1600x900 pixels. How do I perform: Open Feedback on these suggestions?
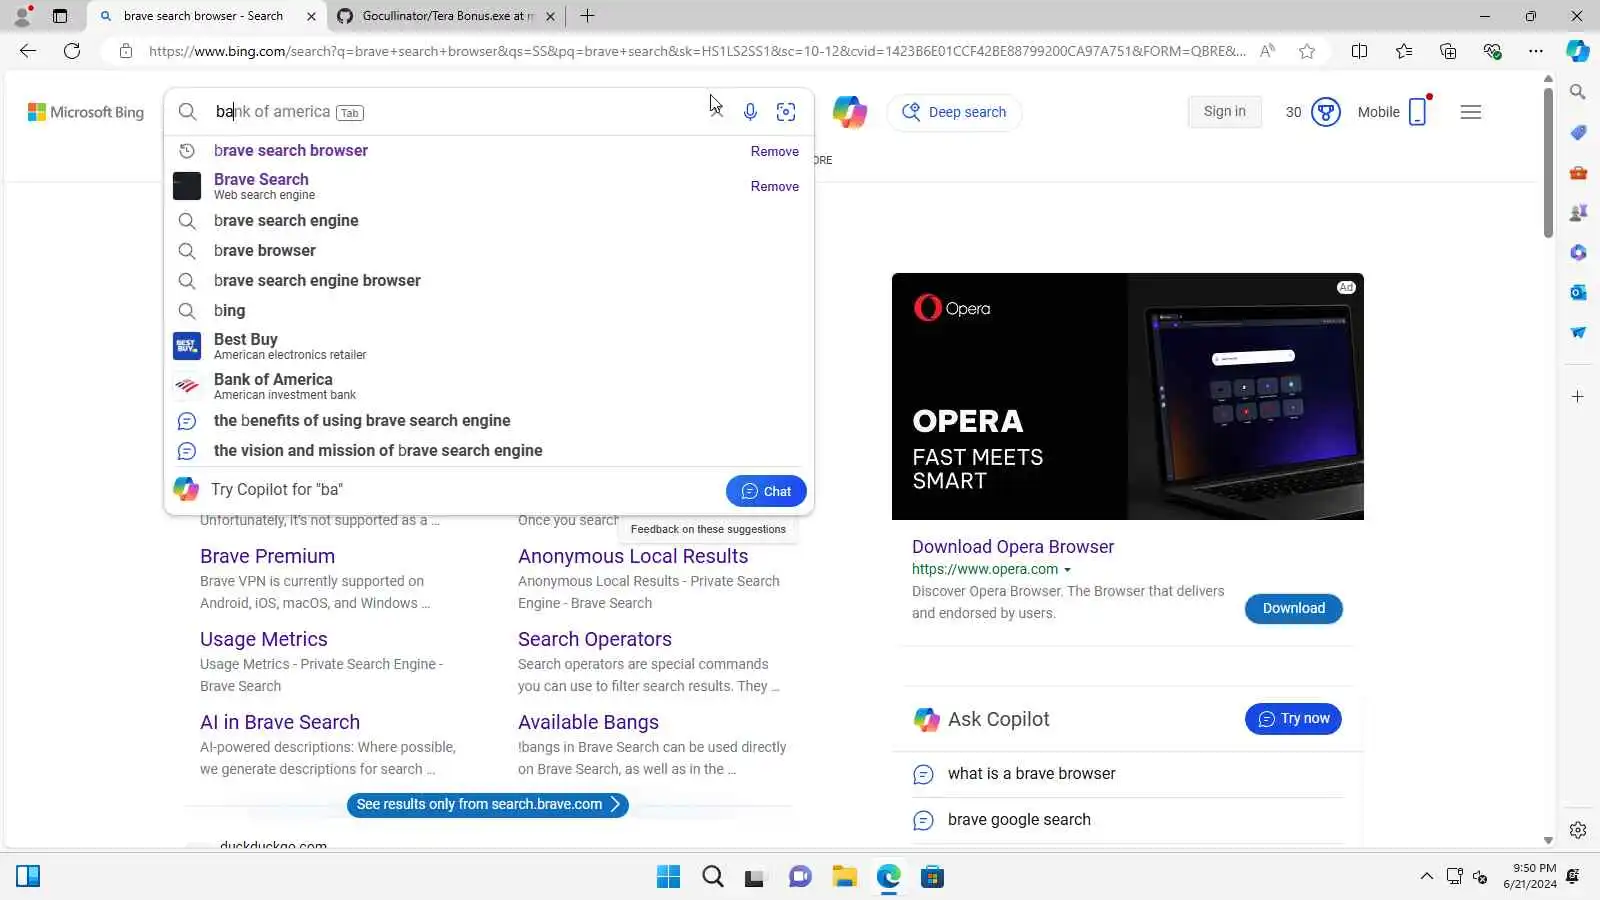[708, 529]
